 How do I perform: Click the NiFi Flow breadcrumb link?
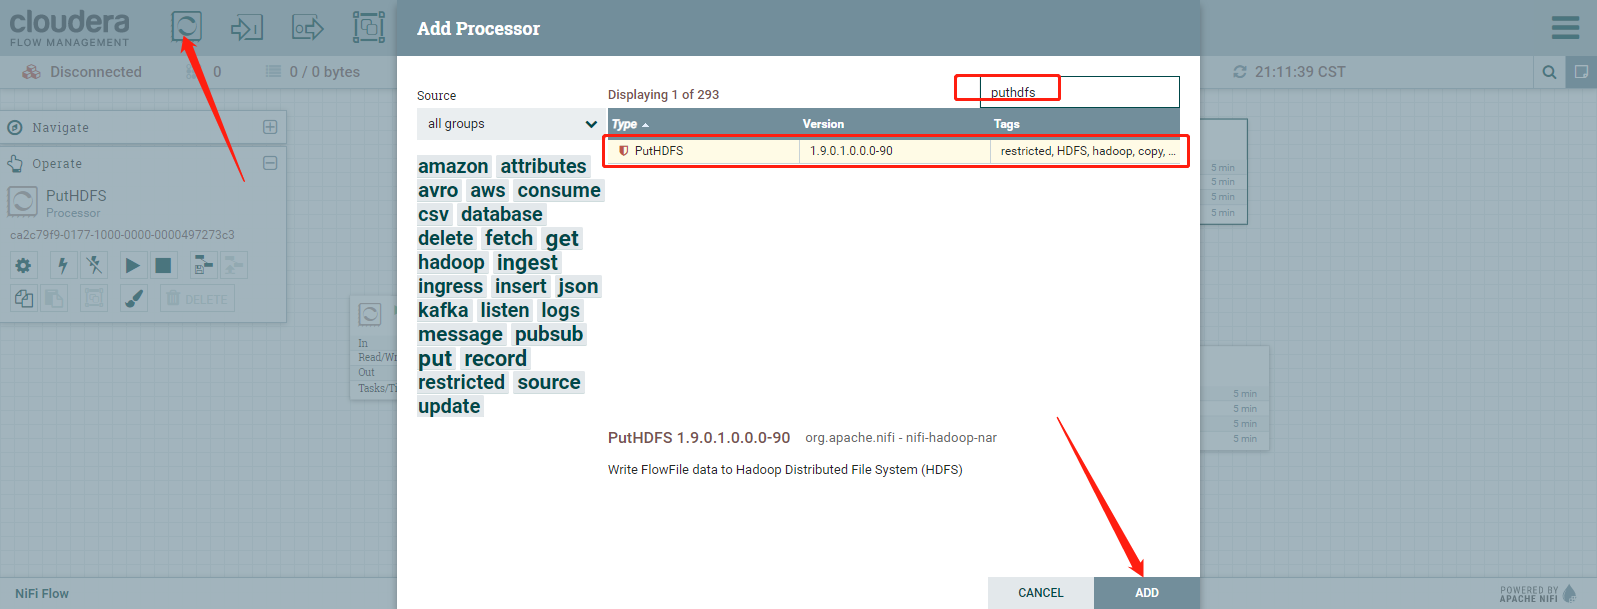42,594
